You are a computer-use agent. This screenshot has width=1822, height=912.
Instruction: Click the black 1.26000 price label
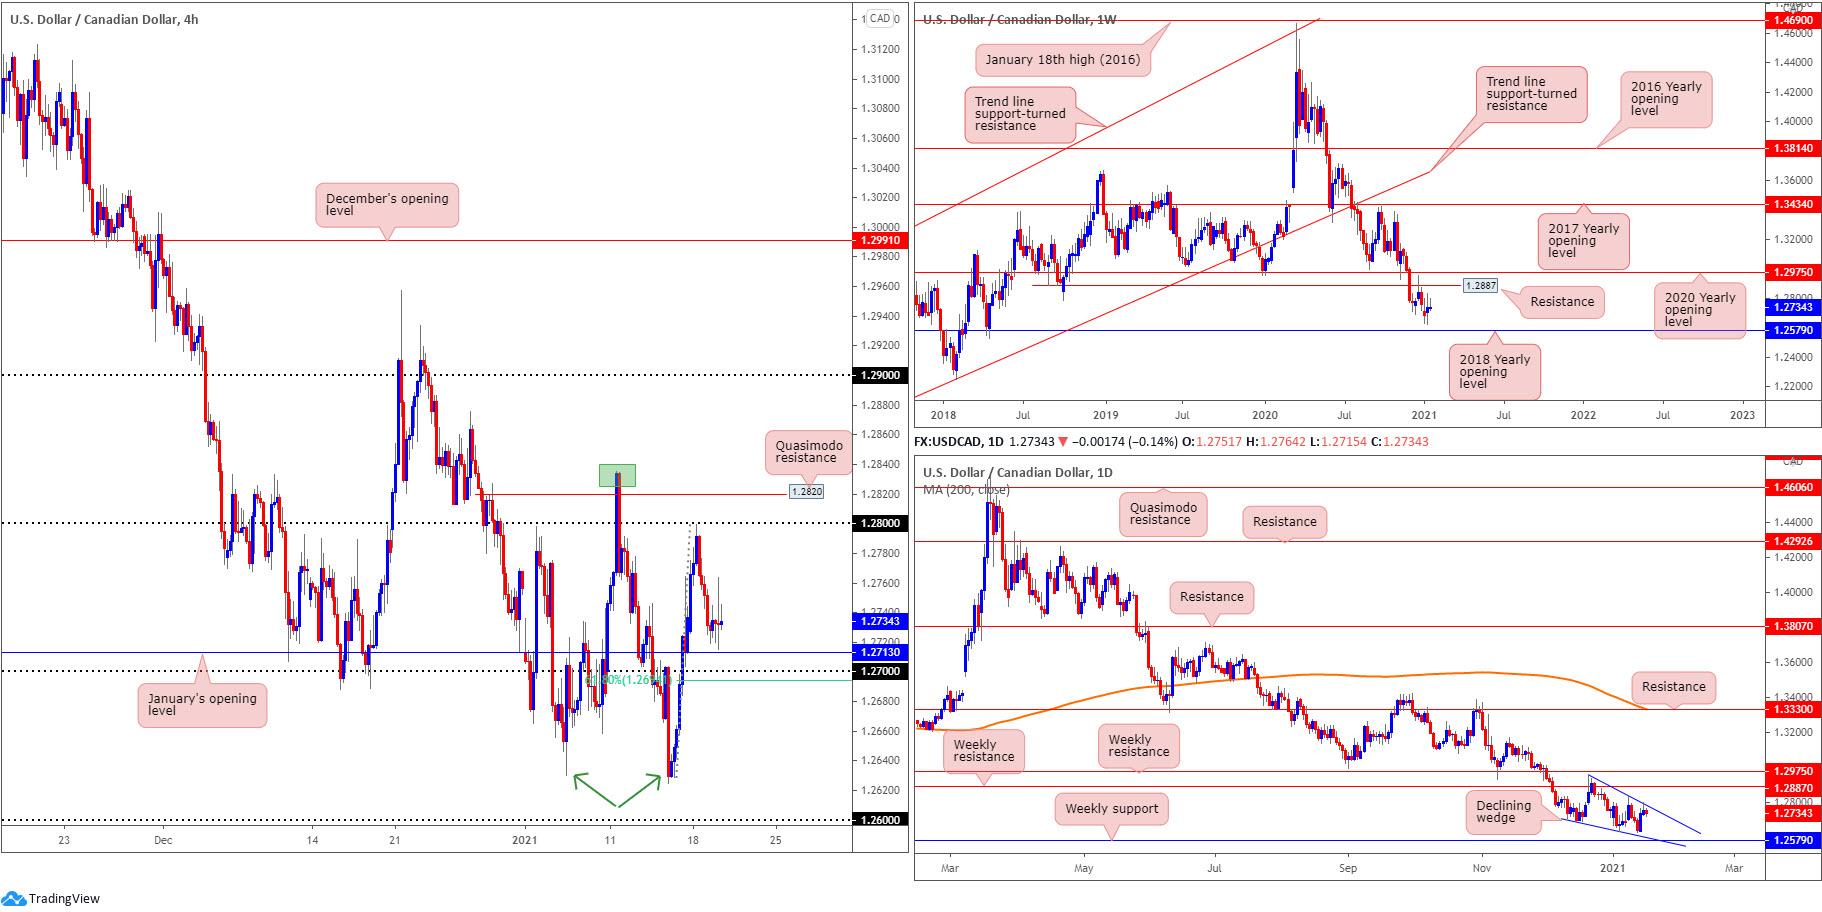click(880, 820)
